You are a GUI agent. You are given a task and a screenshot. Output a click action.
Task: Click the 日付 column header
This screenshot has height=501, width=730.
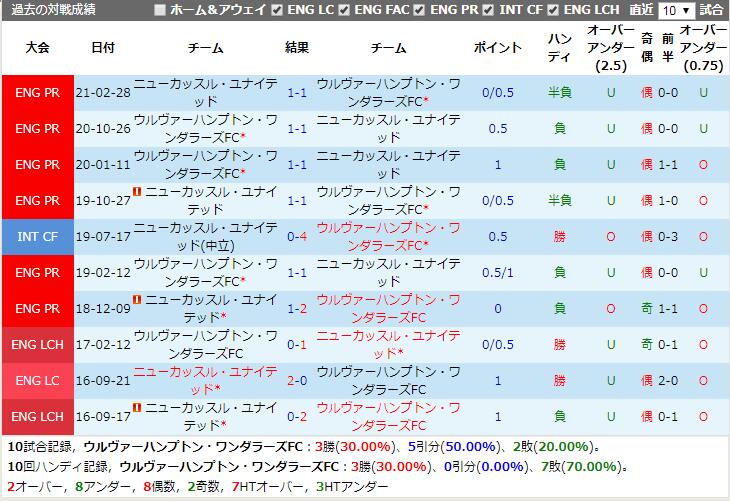point(103,47)
